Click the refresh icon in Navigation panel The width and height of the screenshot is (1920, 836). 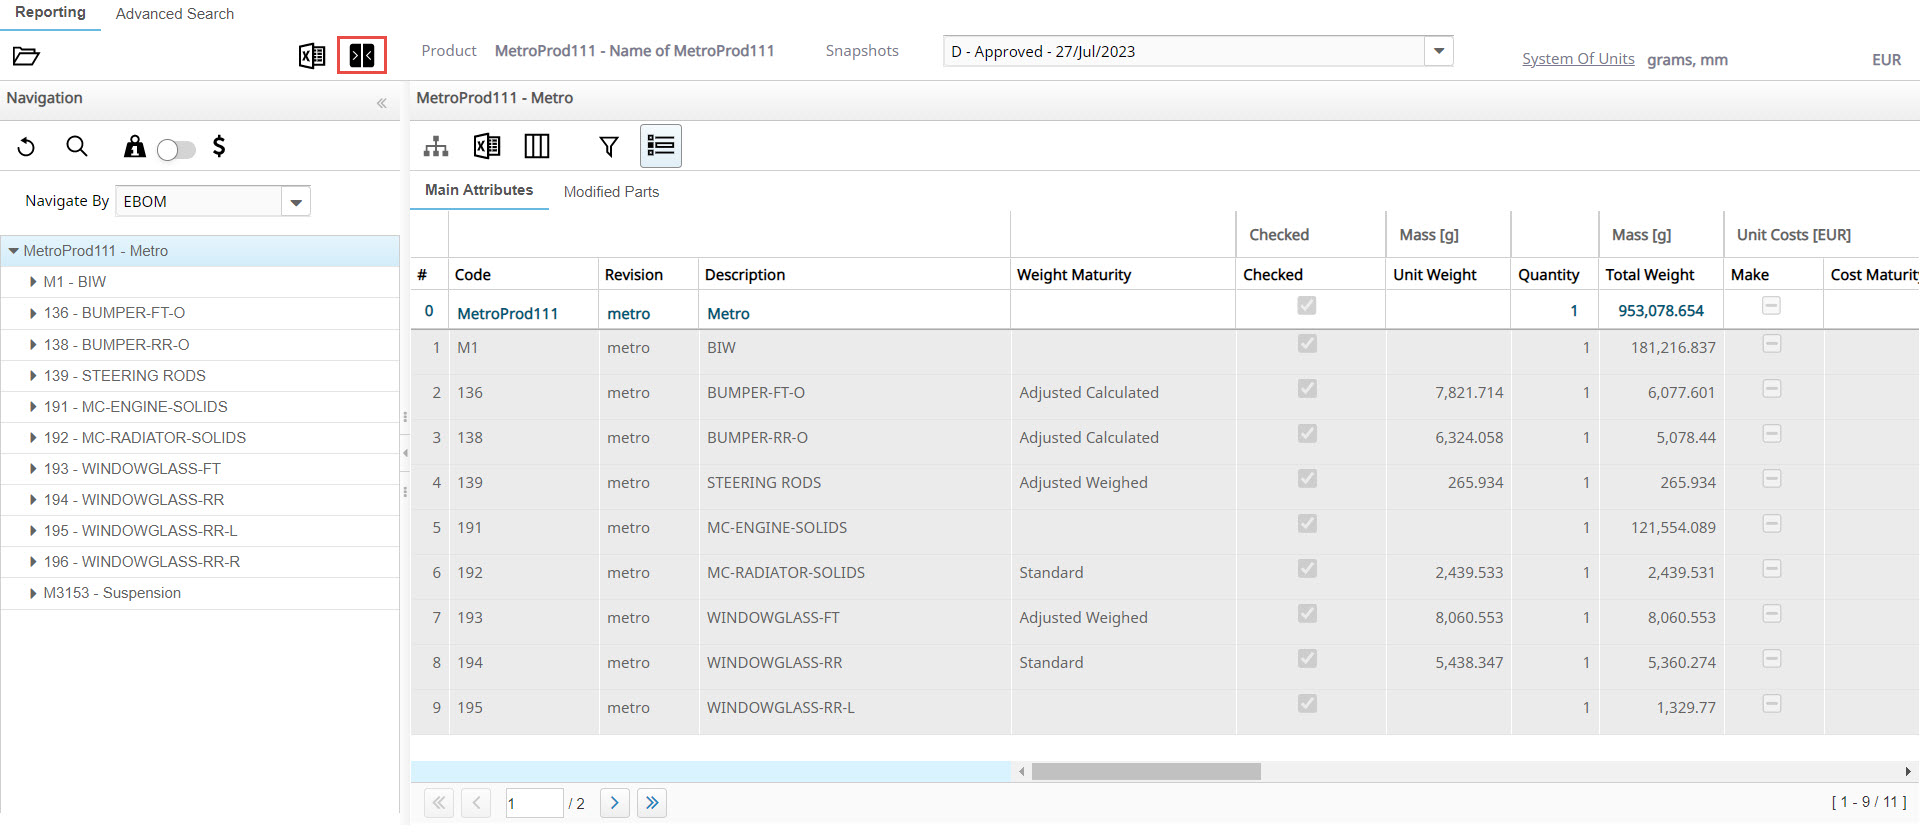point(27,148)
